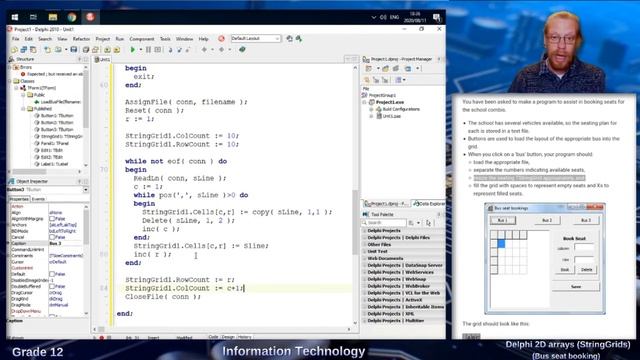Switch to the Data Explorer tab
The width and height of the screenshot is (640, 360).
(428, 203)
